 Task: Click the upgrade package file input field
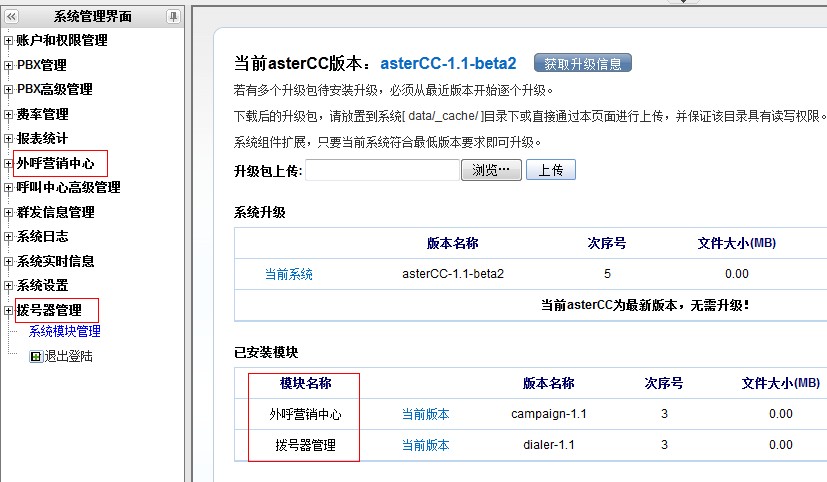(382, 170)
